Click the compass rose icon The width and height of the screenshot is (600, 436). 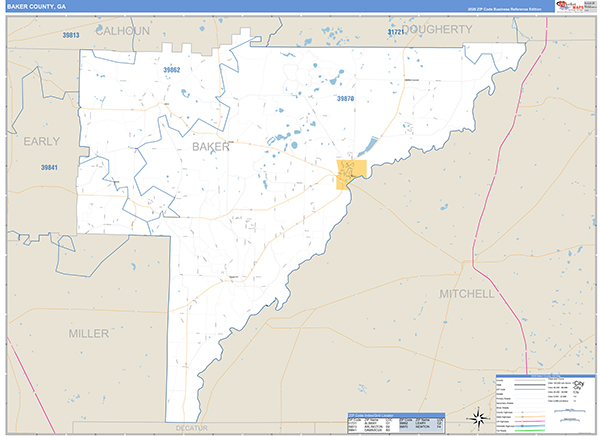tap(478, 418)
